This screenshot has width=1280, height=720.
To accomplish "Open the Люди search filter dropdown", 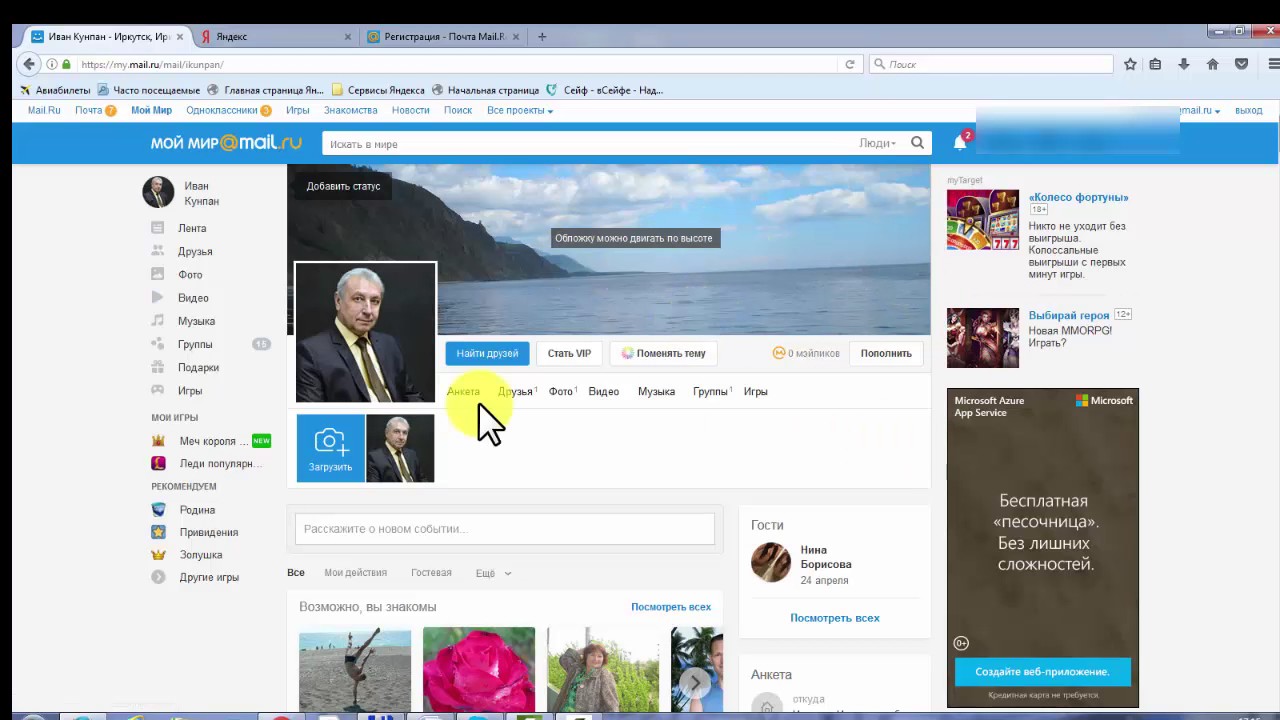I will (x=877, y=143).
